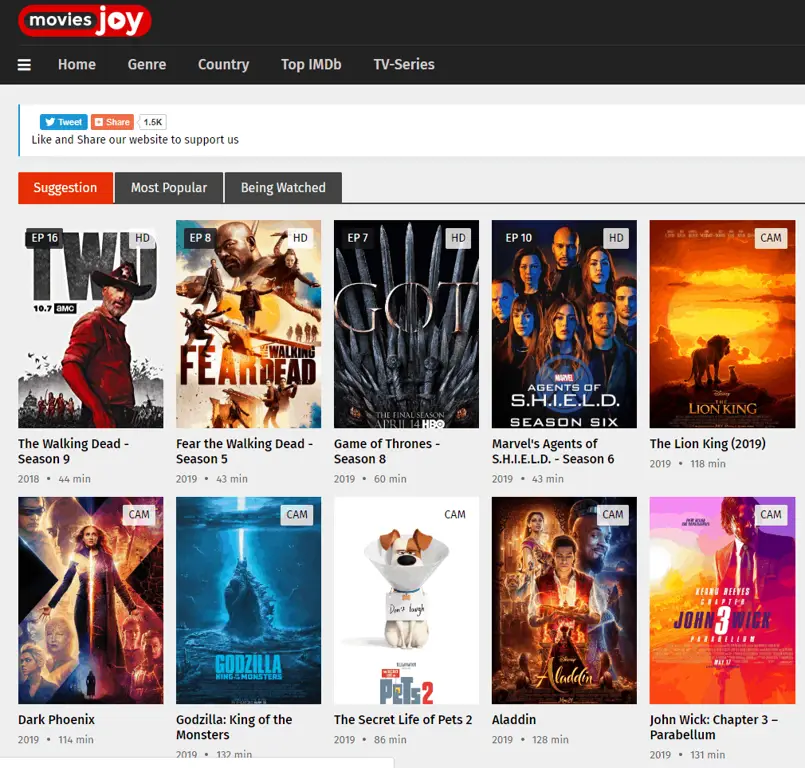
Task: Click 'Like and Share our website' text
Action: tap(135, 140)
